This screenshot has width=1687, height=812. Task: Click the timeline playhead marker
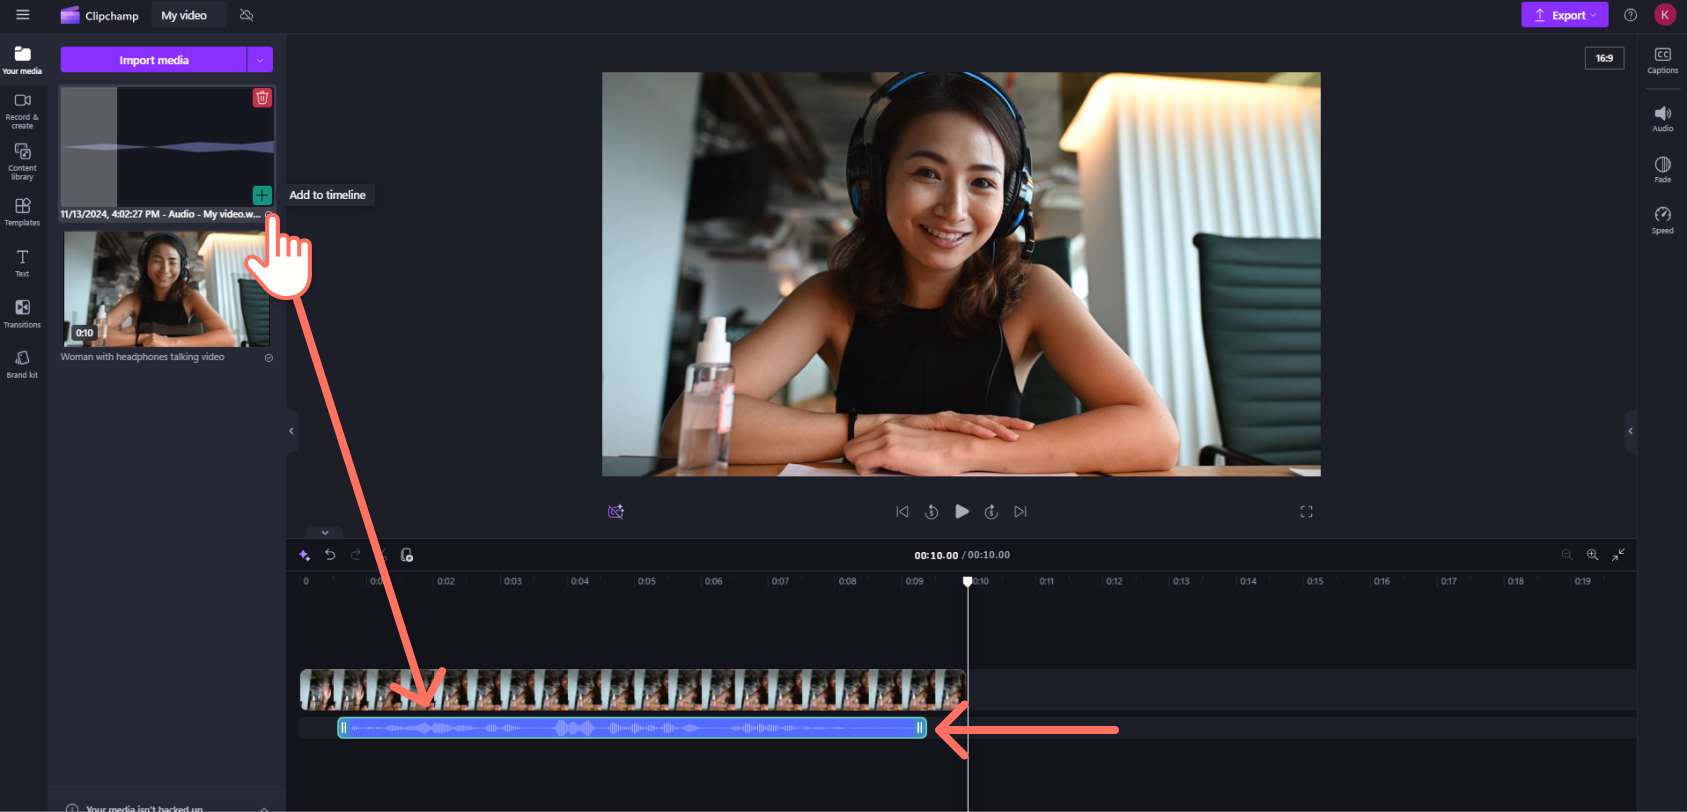(967, 581)
